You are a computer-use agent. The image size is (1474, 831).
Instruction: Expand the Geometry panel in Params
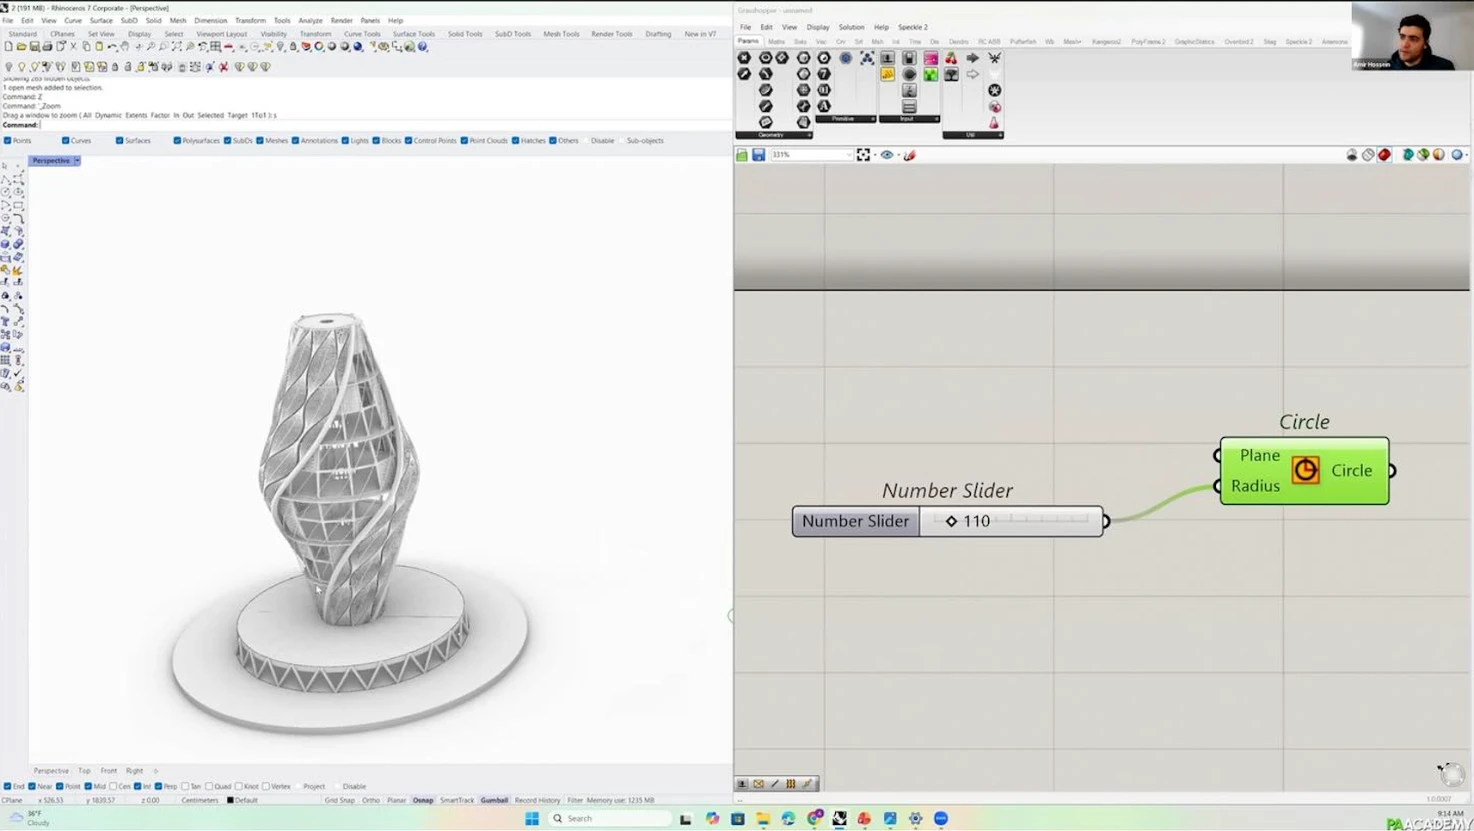tap(808, 134)
